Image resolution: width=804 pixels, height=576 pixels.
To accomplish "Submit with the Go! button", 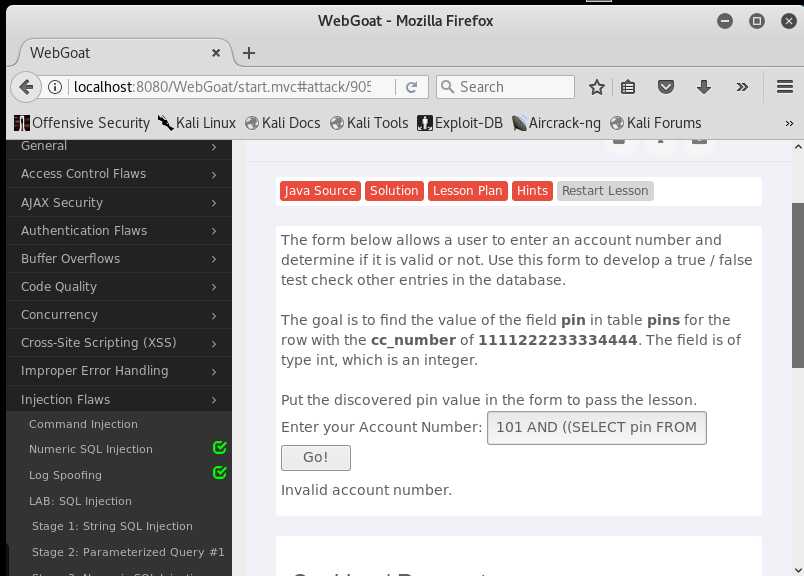I will (315, 458).
